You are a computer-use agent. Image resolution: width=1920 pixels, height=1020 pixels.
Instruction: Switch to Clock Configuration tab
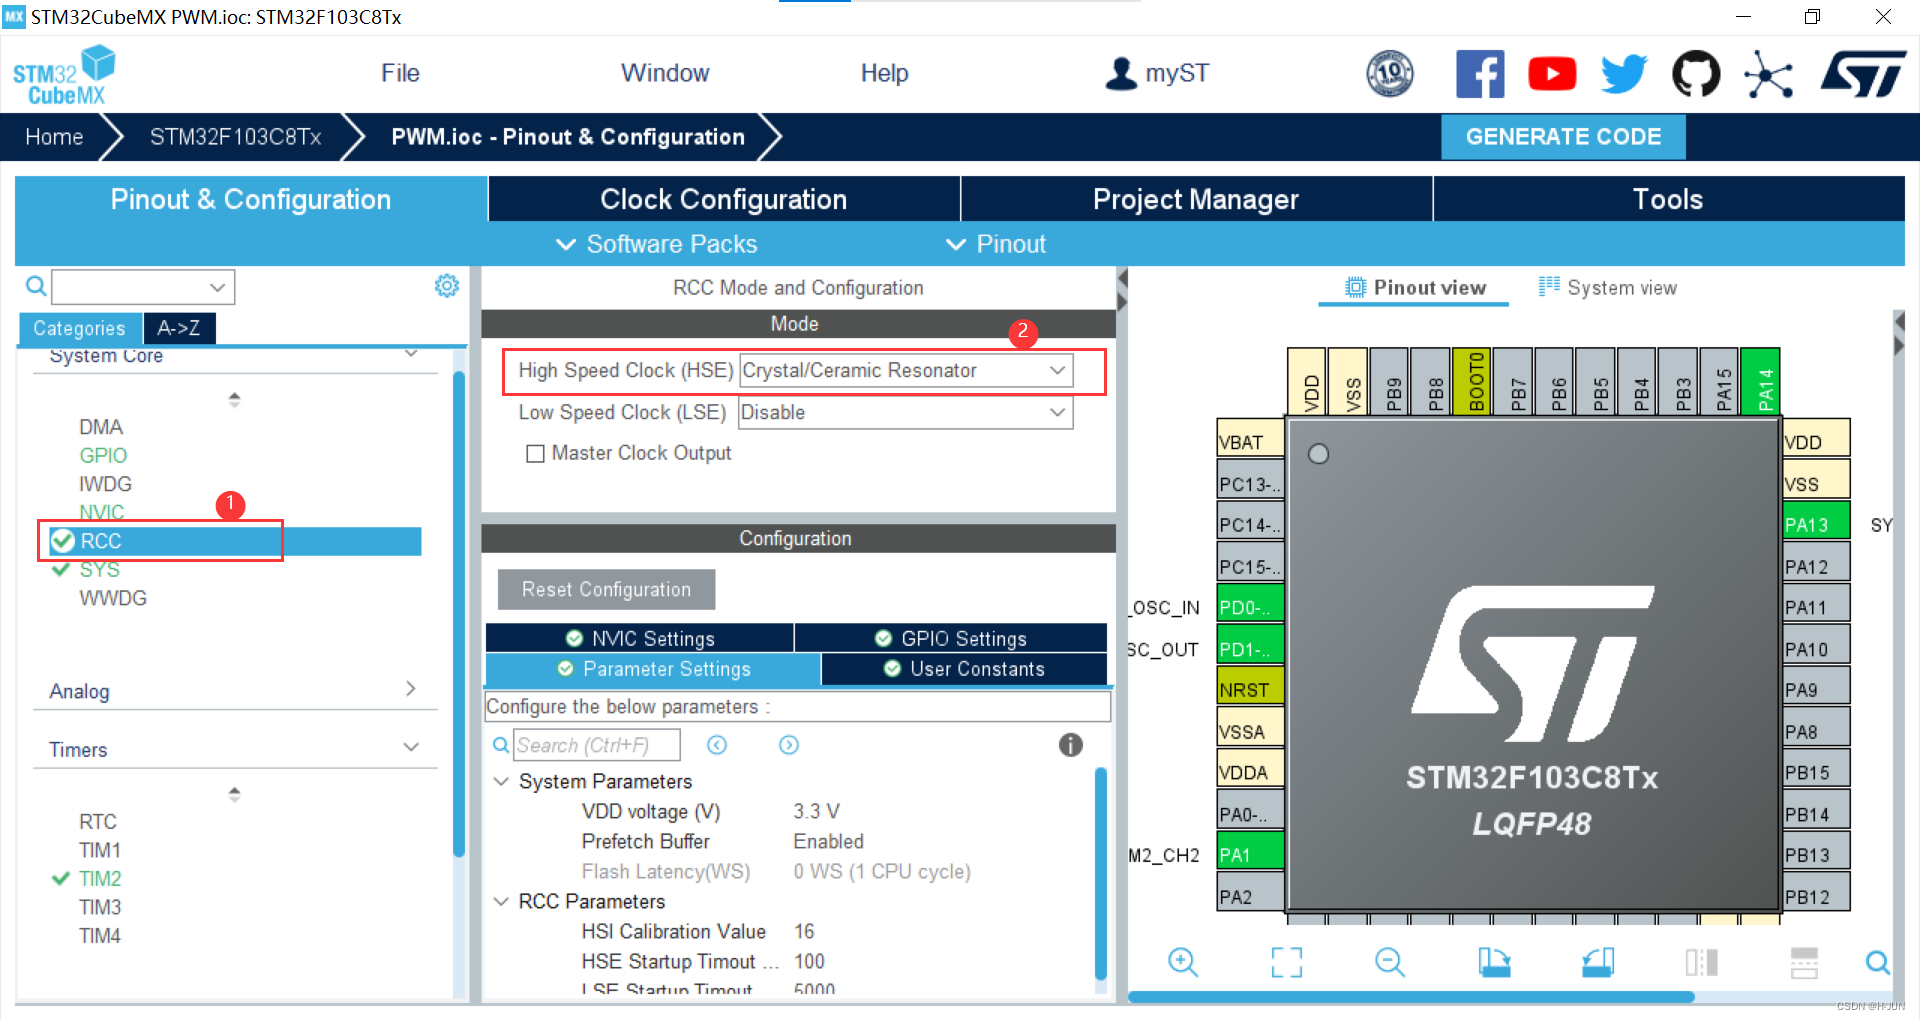(x=724, y=199)
